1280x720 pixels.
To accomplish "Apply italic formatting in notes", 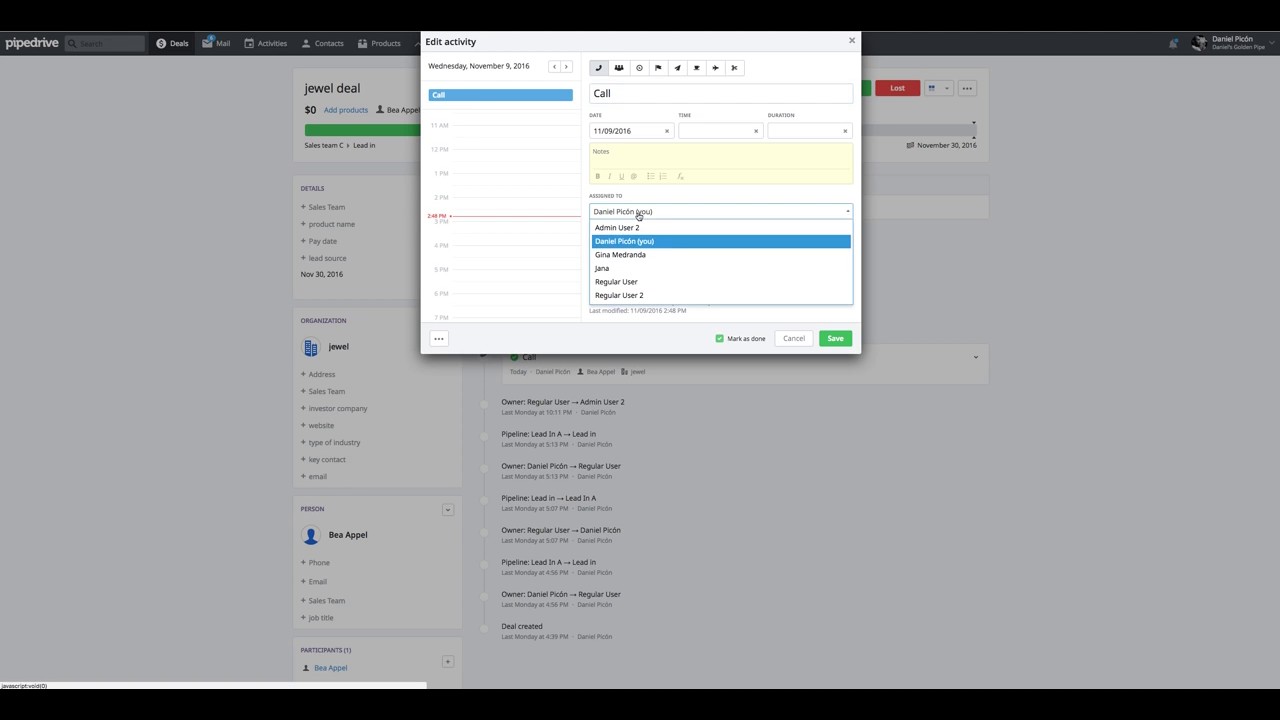I will coord(609,176).
